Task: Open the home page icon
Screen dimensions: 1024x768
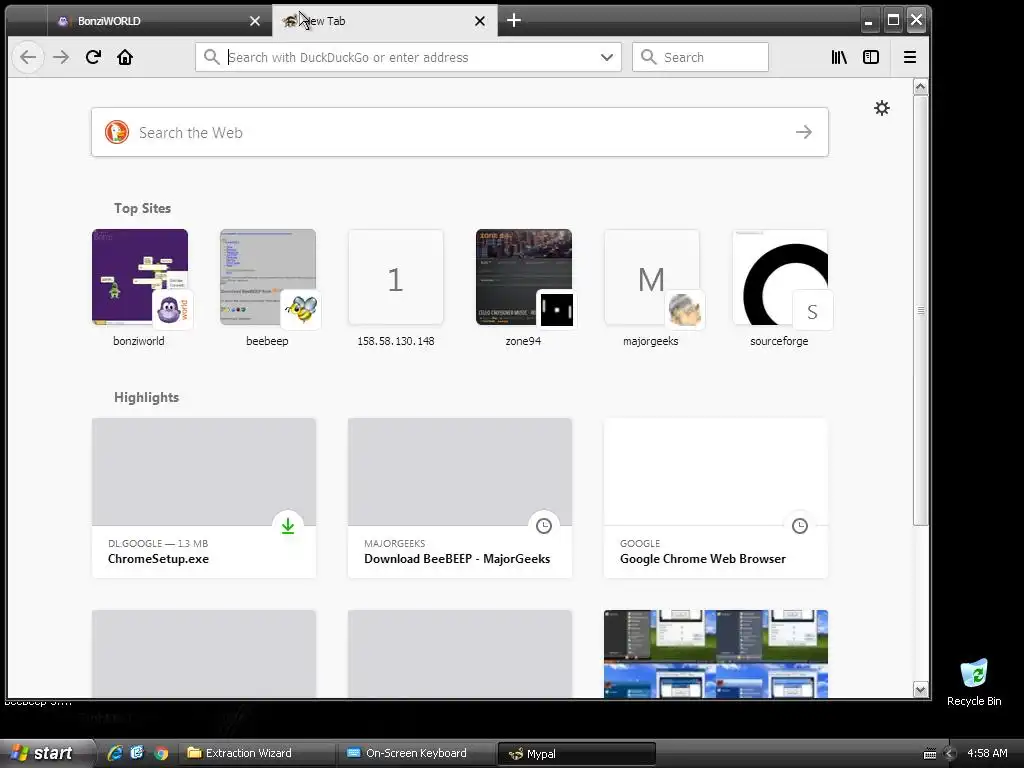Action: pos(125,57)
